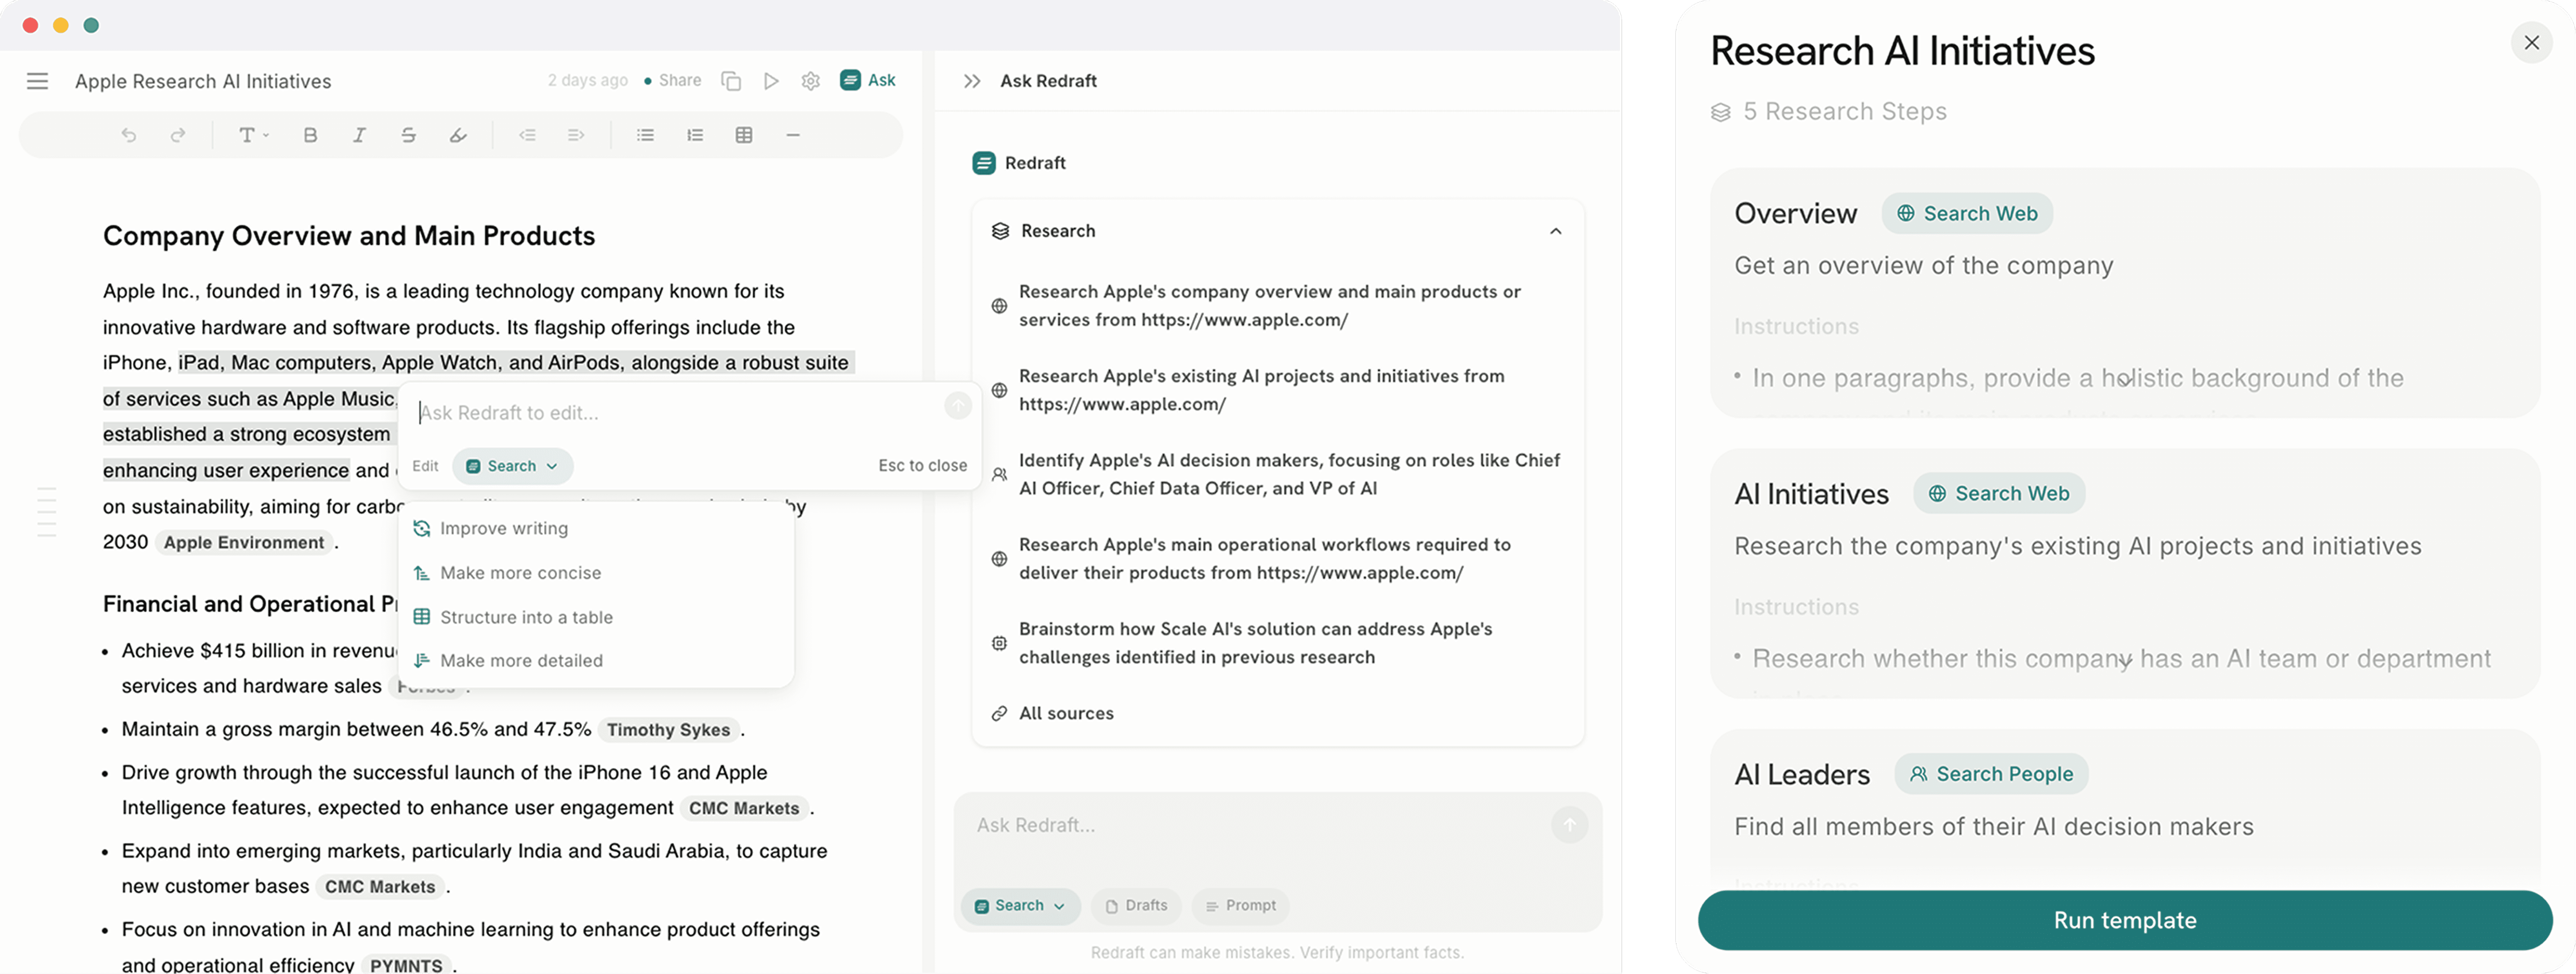The width and height of the screenshot is (2576, 974).
Task: Select the highlighter tool icon
Action: pos(458,135)
